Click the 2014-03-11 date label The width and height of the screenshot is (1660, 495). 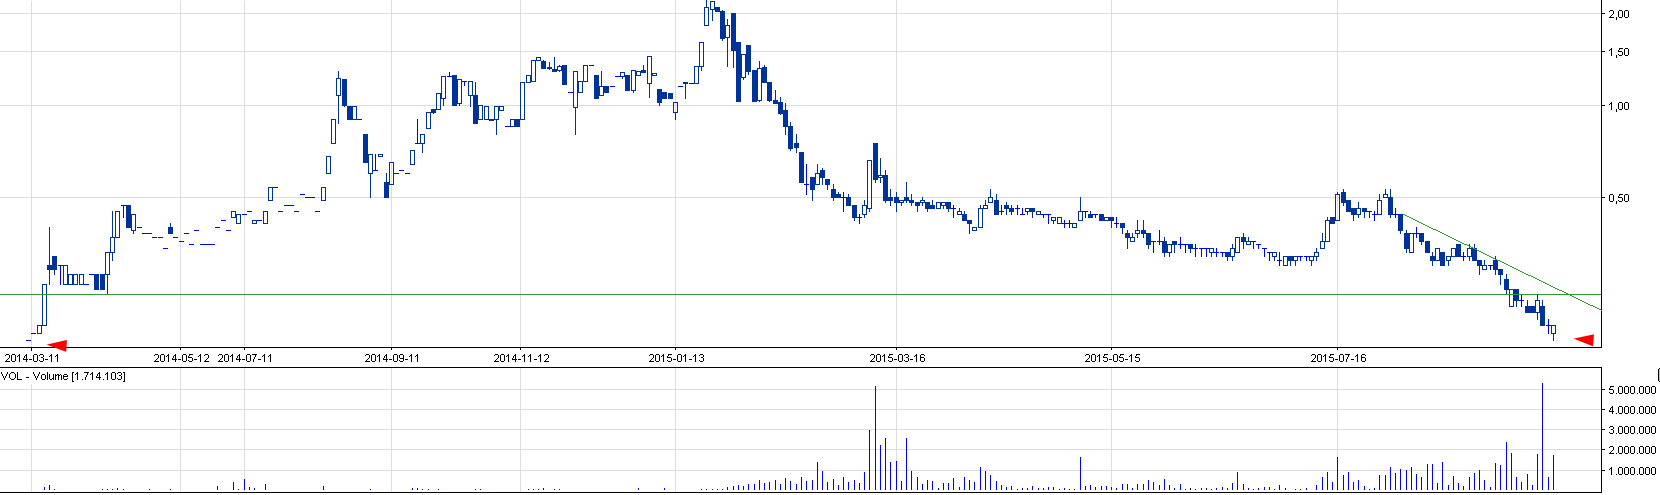tap(32, 357)
